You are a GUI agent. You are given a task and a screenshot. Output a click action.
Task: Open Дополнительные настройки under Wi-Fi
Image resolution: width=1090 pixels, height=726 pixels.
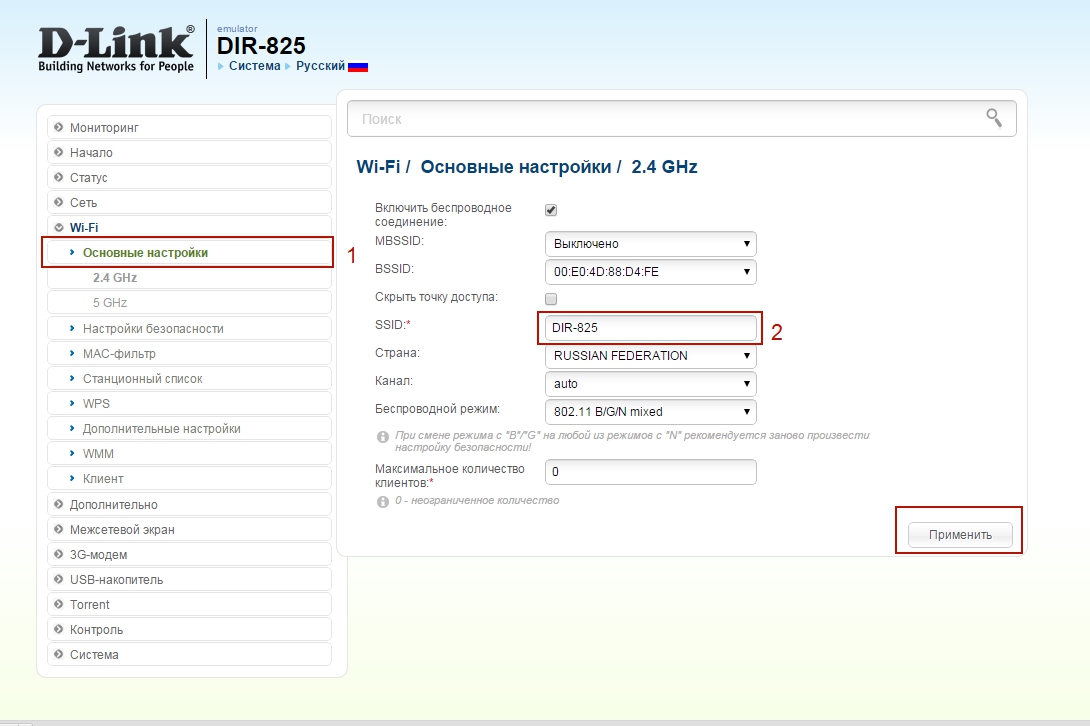[189, 428]
